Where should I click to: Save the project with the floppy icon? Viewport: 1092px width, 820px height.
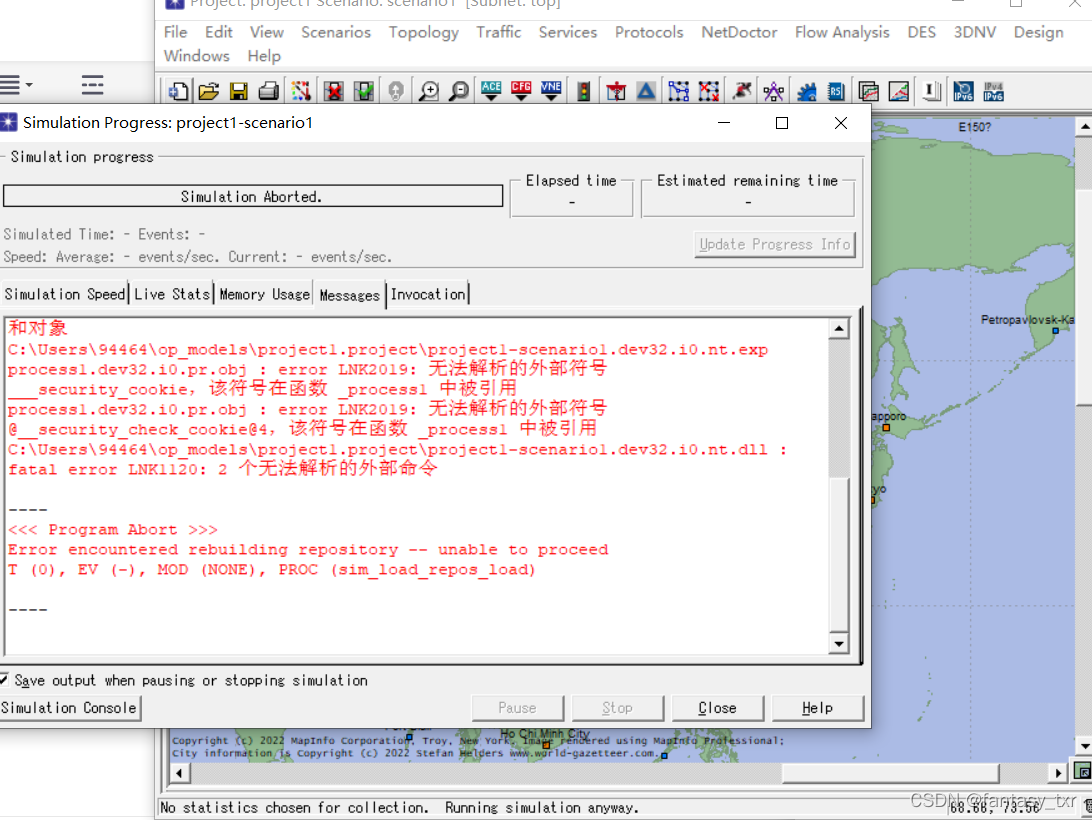[238, 91]
